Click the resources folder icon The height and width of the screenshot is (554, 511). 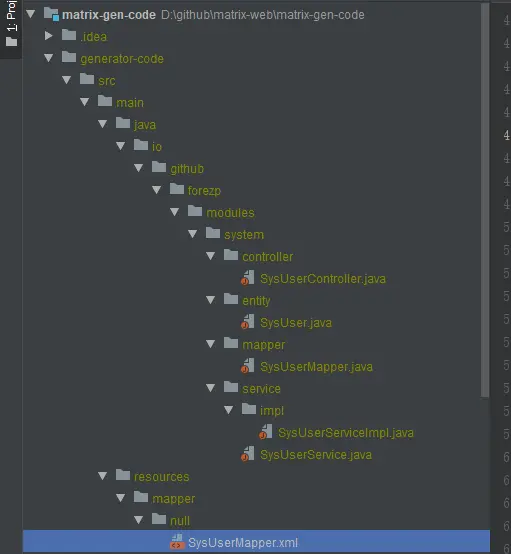coord(123,475)
